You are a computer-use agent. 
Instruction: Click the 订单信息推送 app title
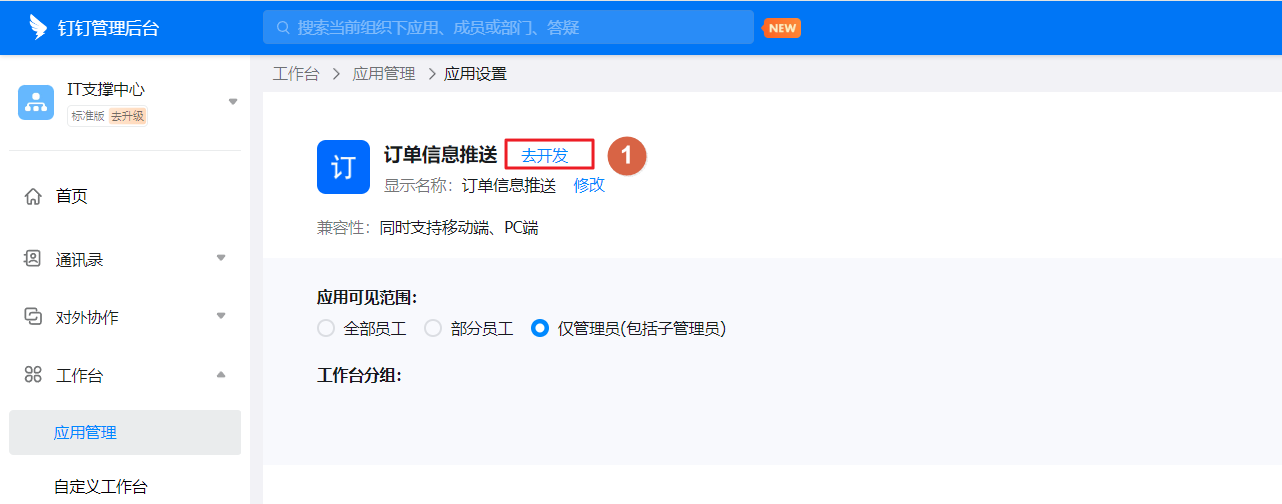(x=440, y=154)
